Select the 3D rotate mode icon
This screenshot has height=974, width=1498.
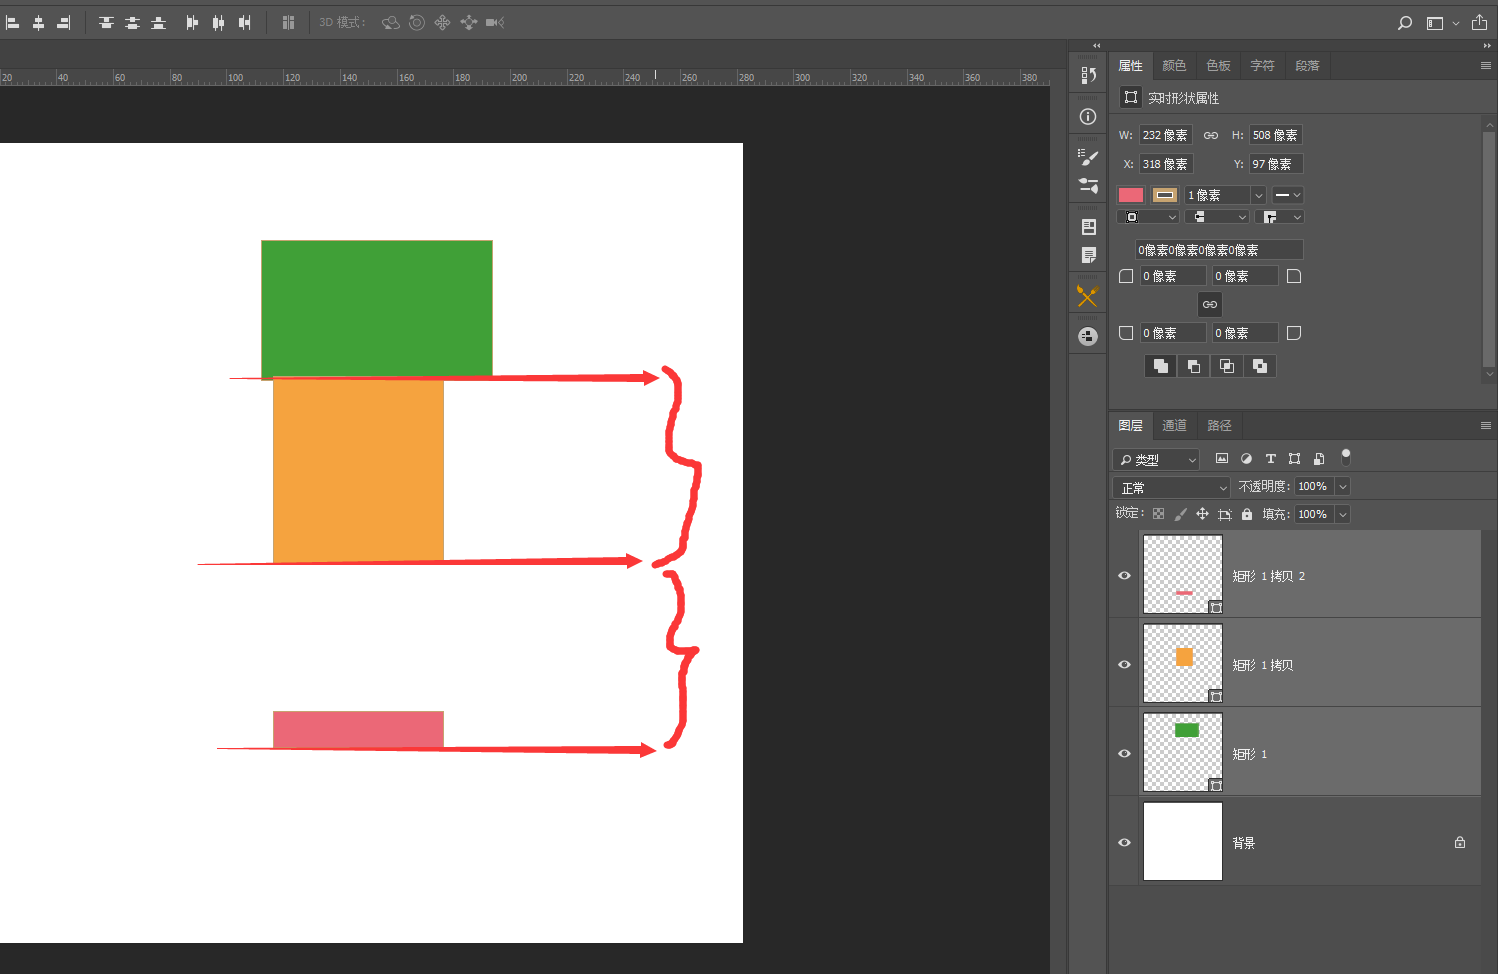point(391,22)
